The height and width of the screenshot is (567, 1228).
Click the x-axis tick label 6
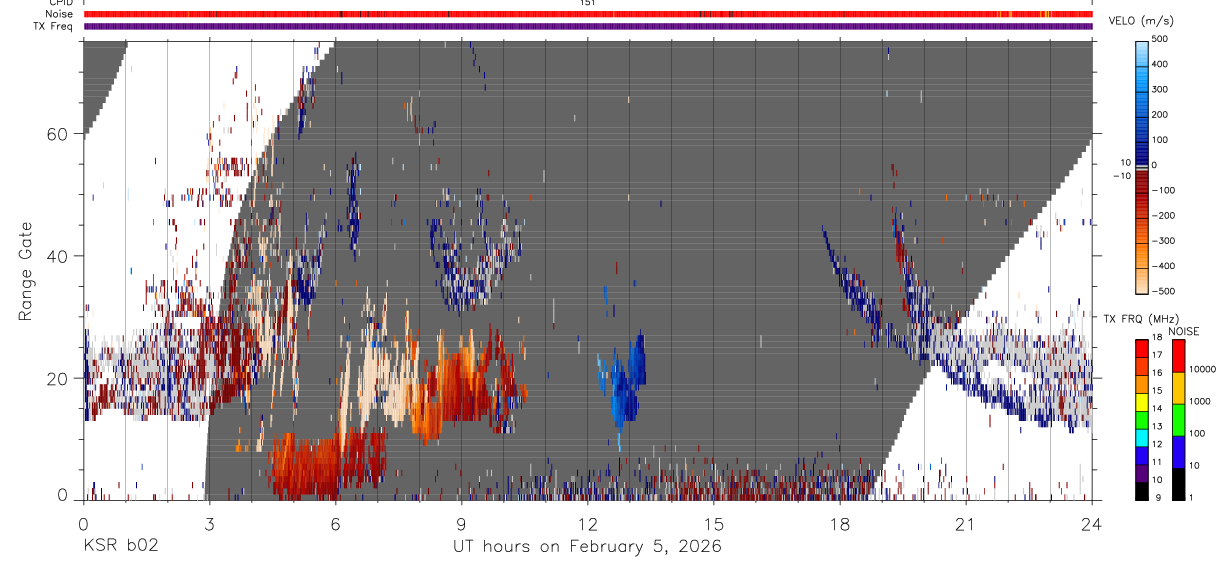[x=335, y=523]
